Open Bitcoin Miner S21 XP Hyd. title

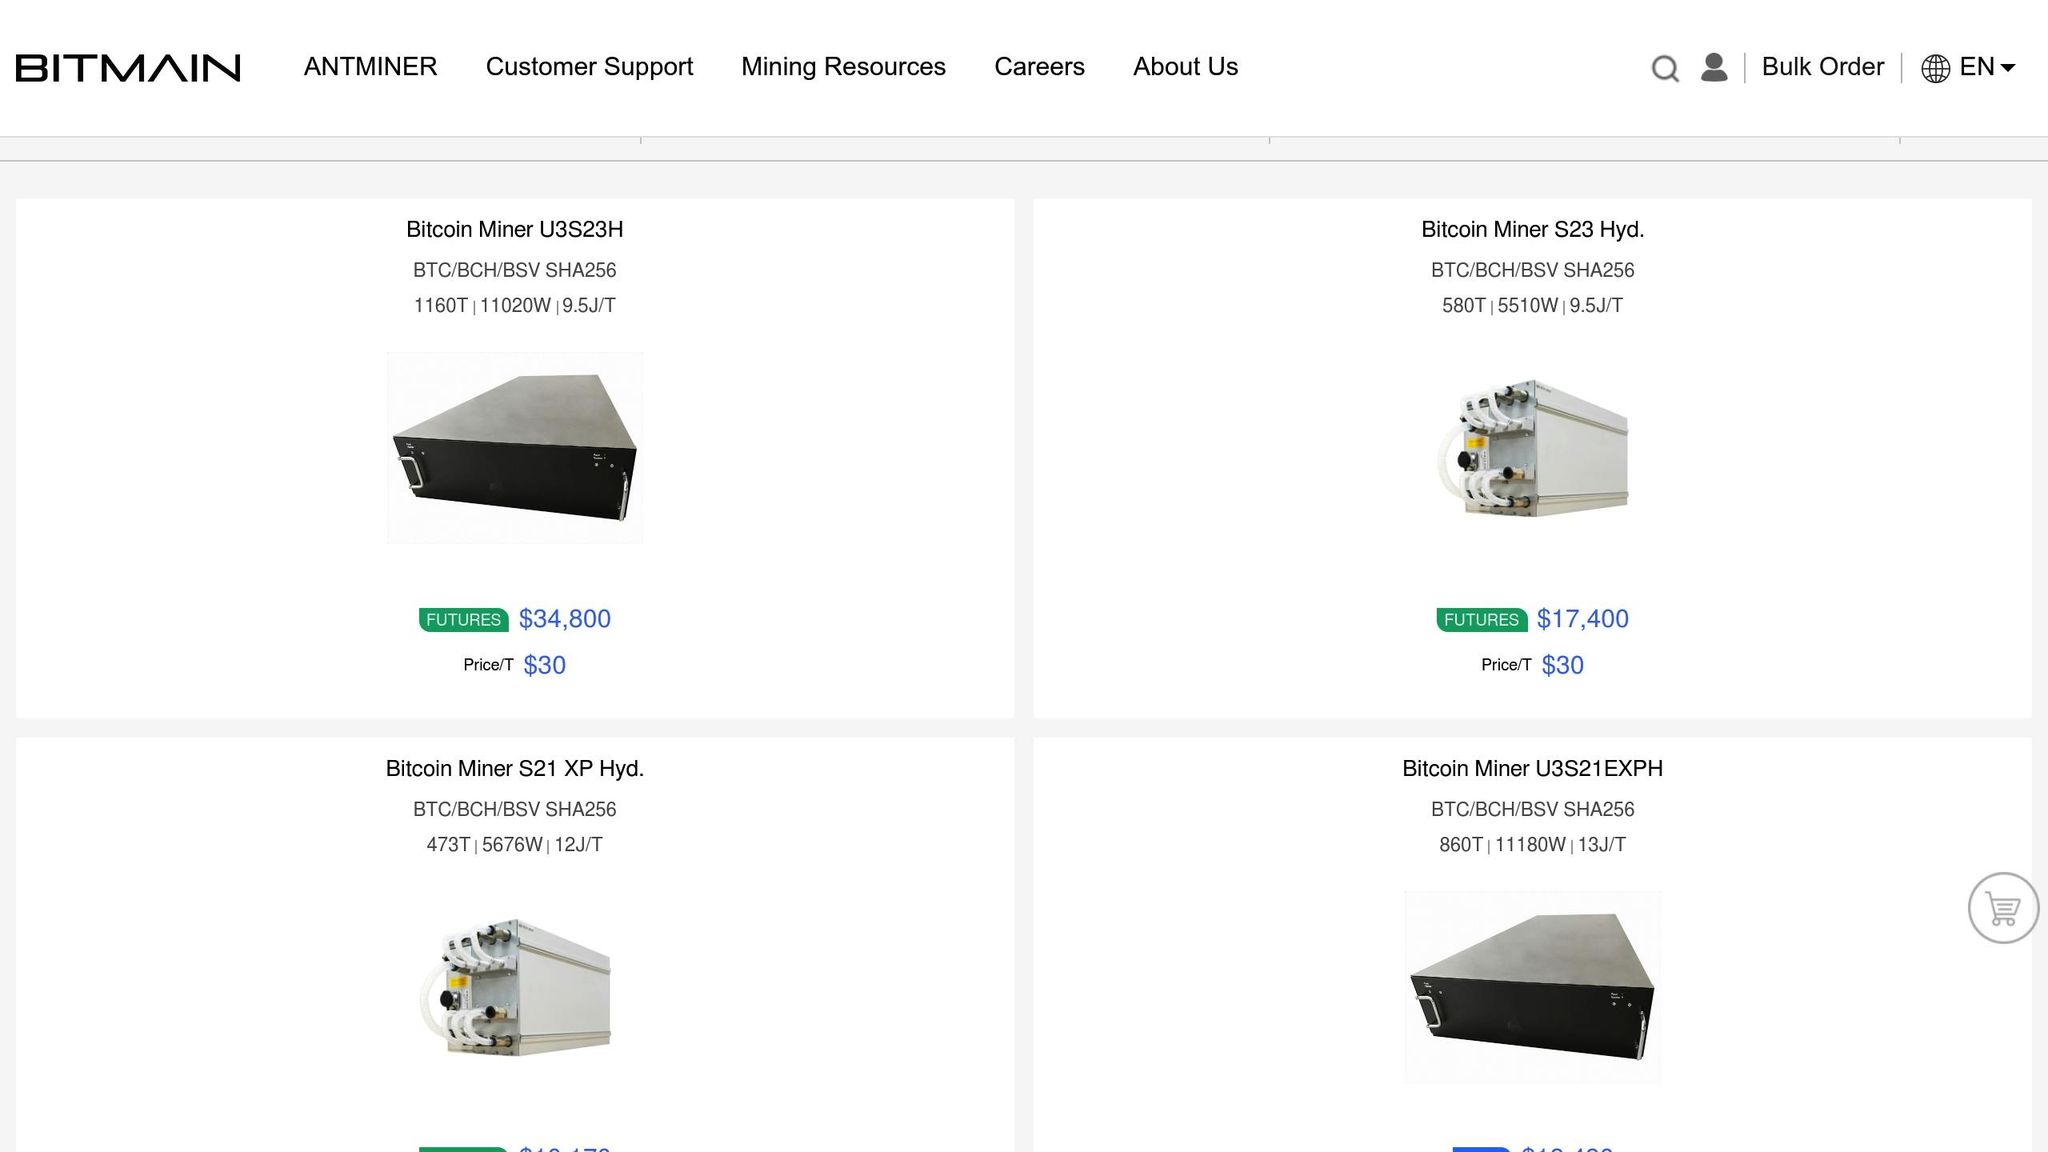[x=514, y=768]
